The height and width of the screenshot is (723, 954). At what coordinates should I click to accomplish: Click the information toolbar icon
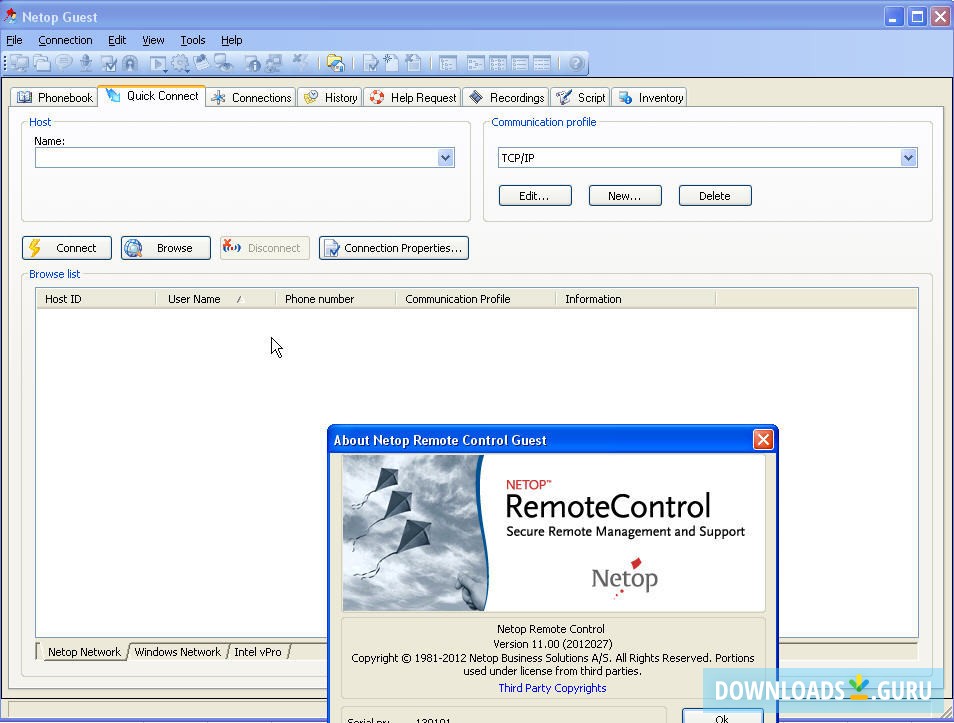point(255,63)
